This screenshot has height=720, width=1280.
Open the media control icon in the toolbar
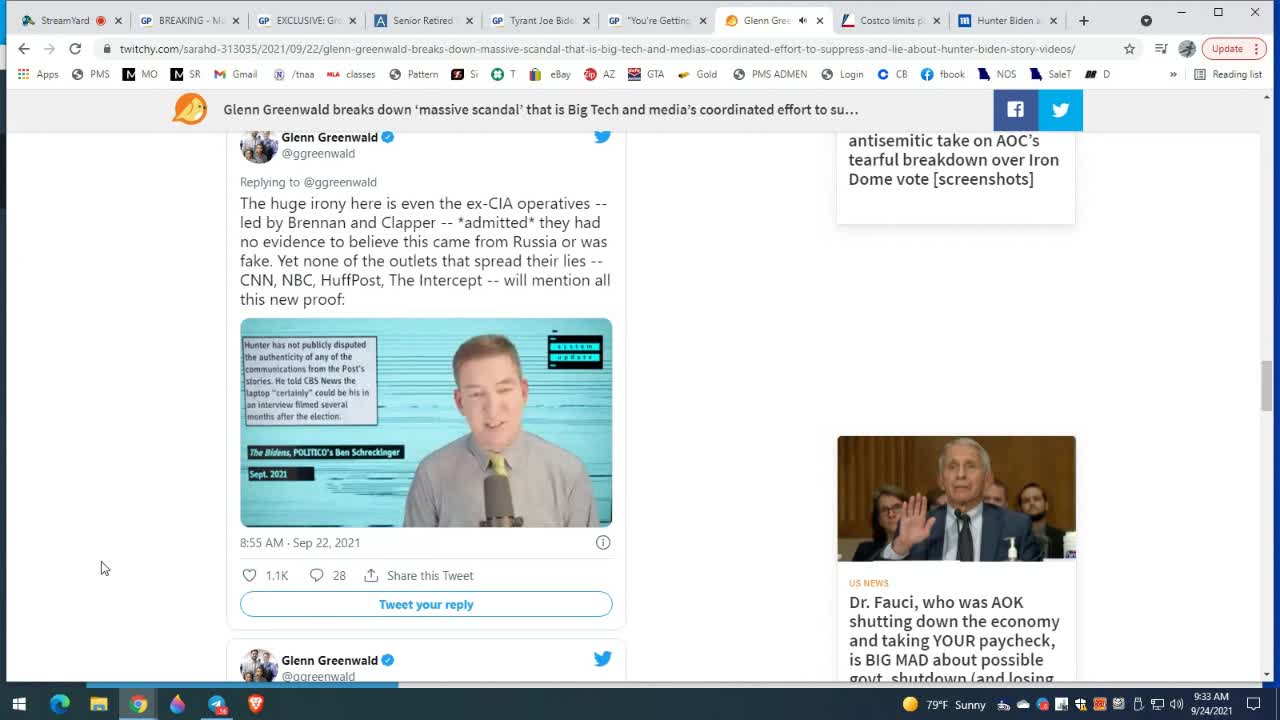tap(1160, 48)
